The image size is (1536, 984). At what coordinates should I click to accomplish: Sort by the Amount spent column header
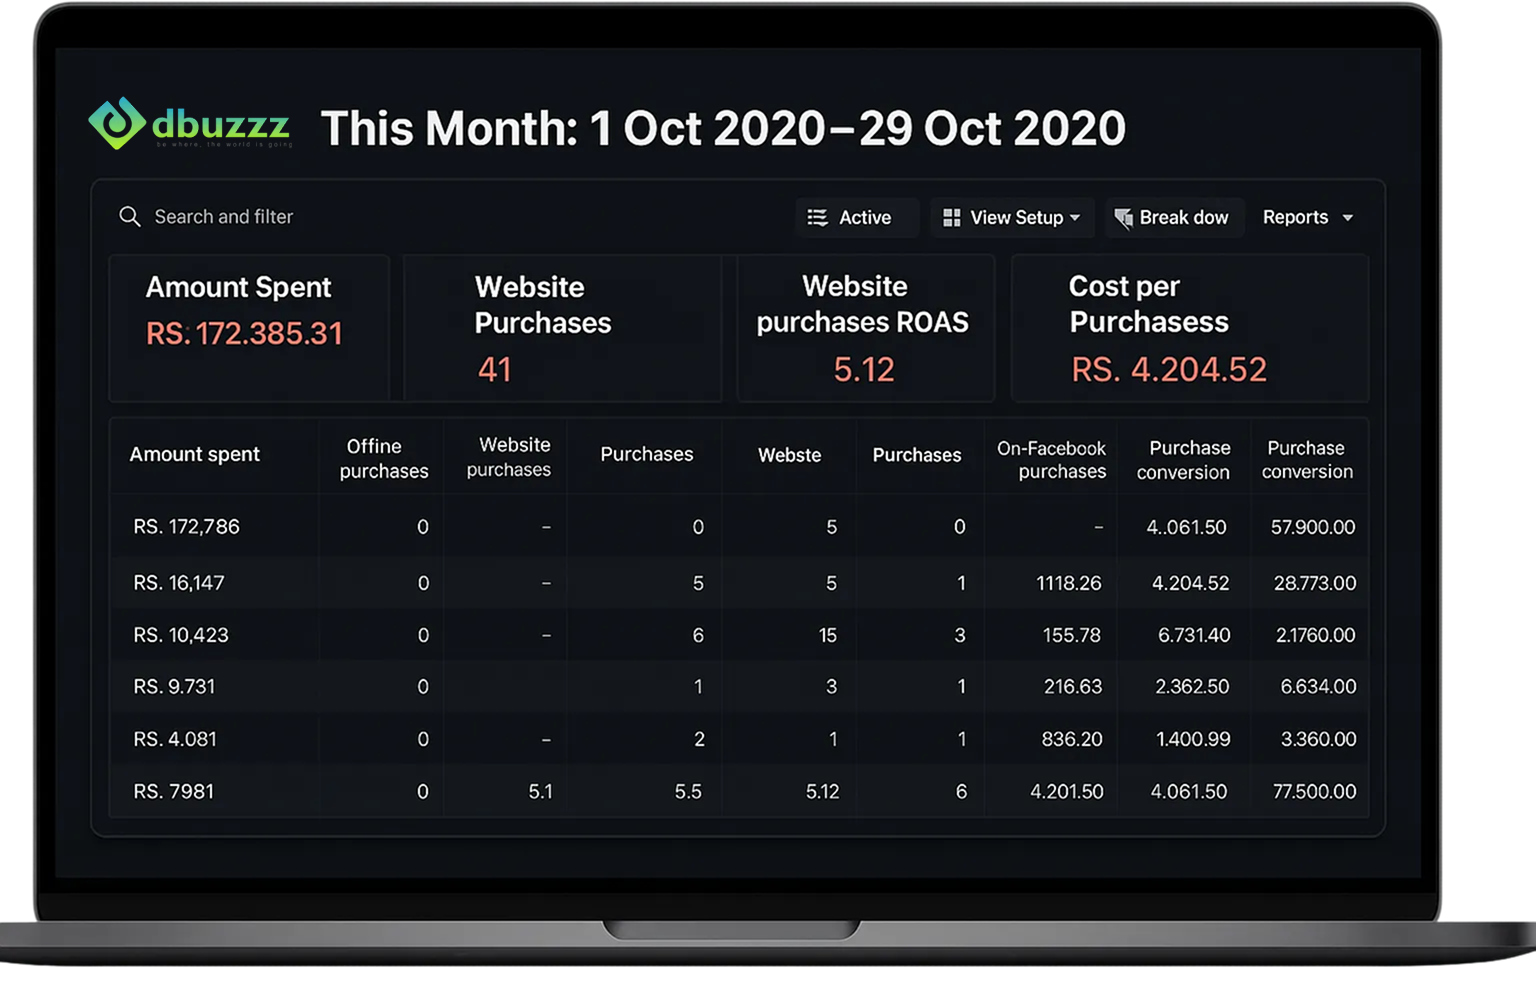coord(195,455)
